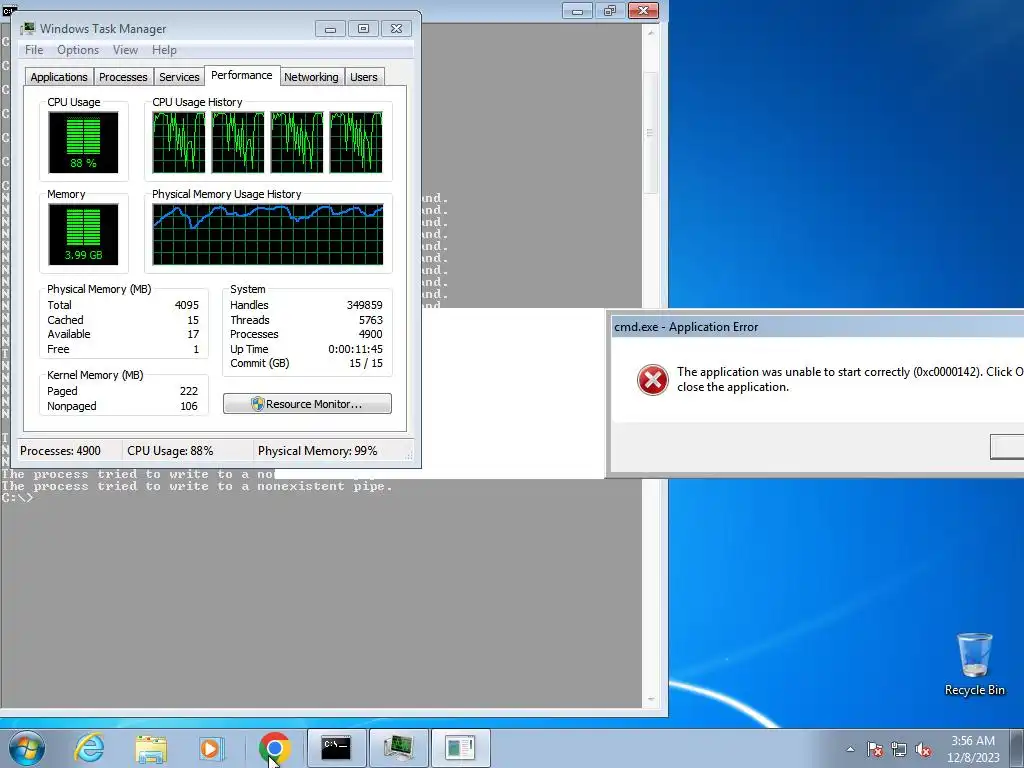1024x768 pixels.
Task: Switch to the Processes tab
Action: pos(123,77)
